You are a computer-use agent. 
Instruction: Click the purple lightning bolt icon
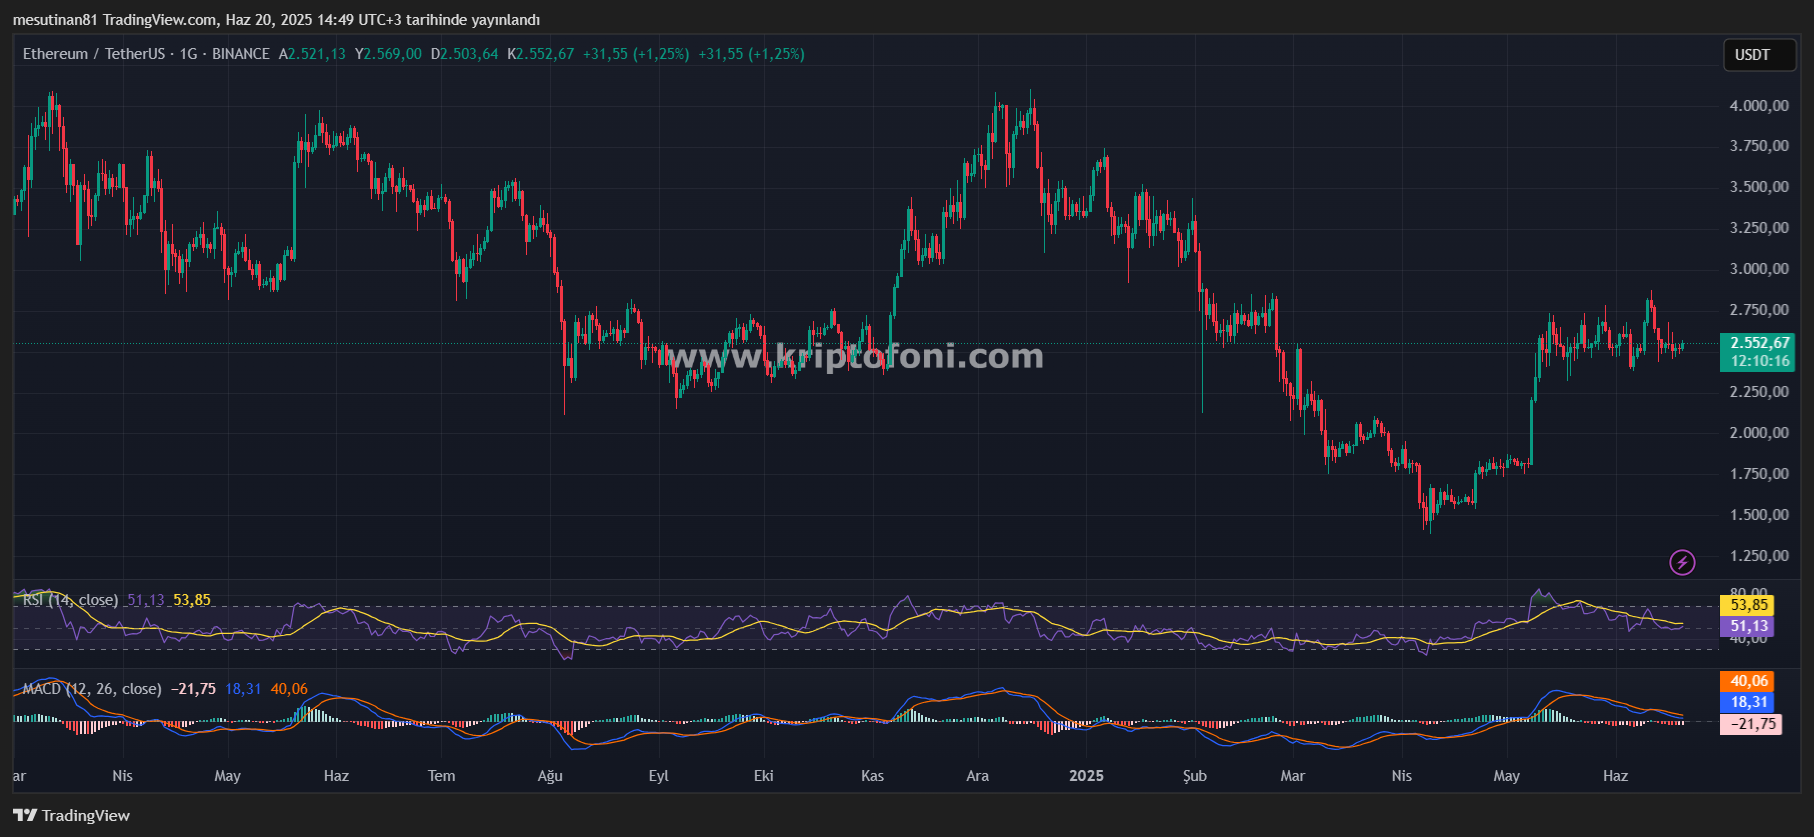1683,563
